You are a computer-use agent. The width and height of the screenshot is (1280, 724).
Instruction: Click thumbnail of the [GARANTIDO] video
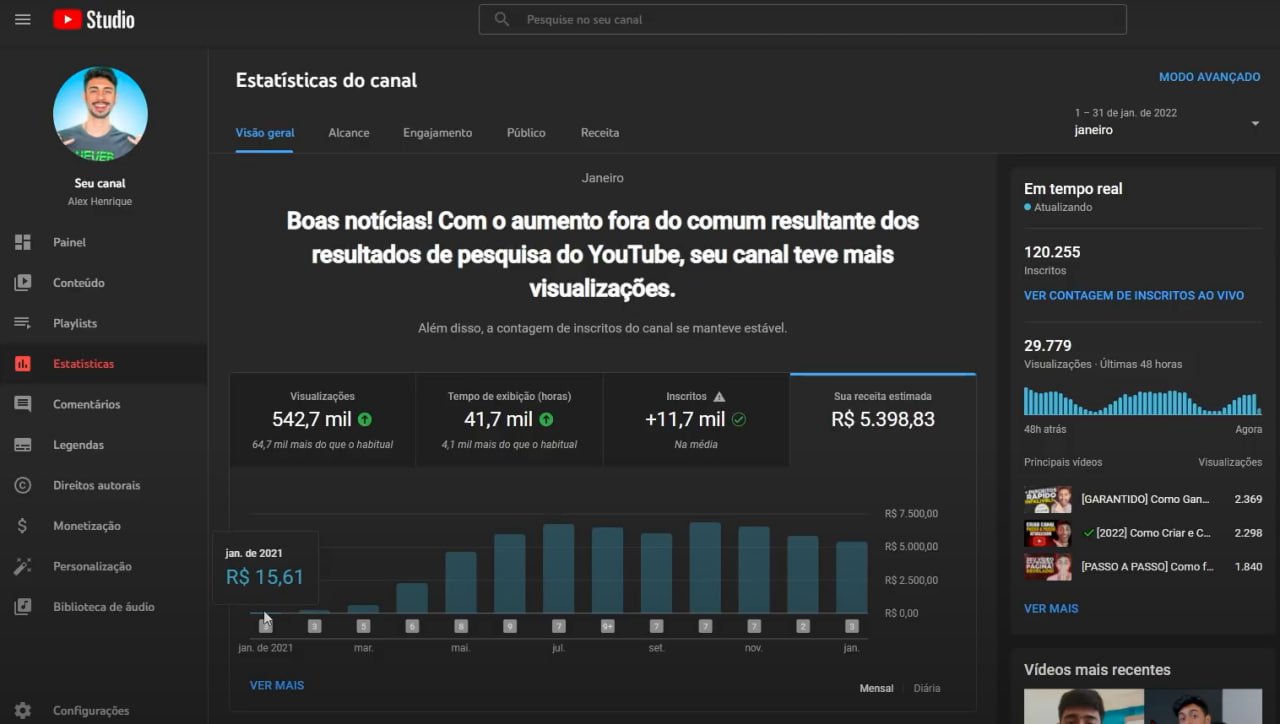point(1048,499)
